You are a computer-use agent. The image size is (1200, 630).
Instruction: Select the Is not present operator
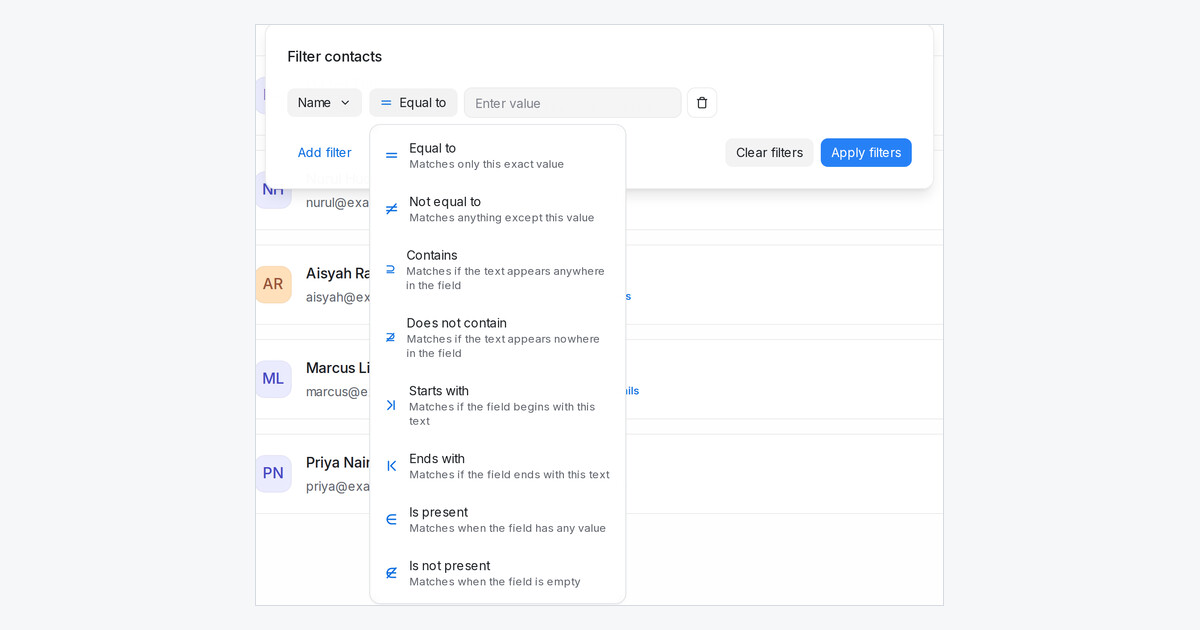pyautogui.click(x=498, y=573)
